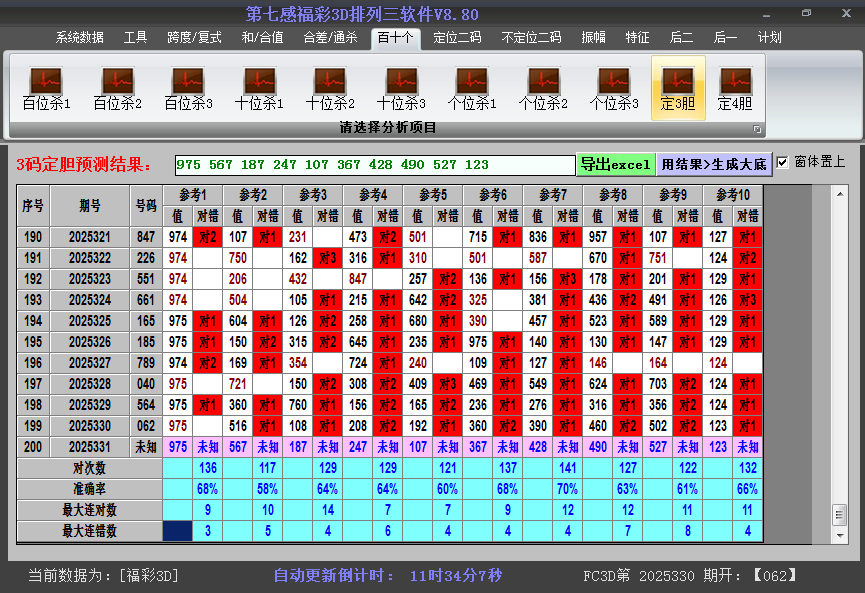
Task: Click the 个位杀3 tool icon
Action: [614, 80]
